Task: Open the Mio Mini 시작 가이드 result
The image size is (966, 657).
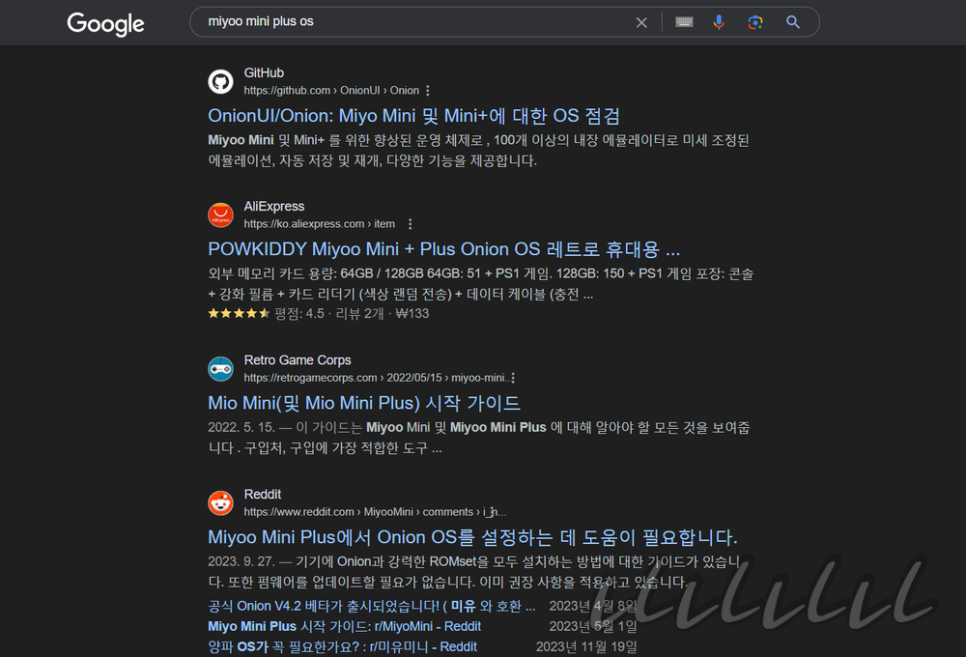Action: [363, 403]
